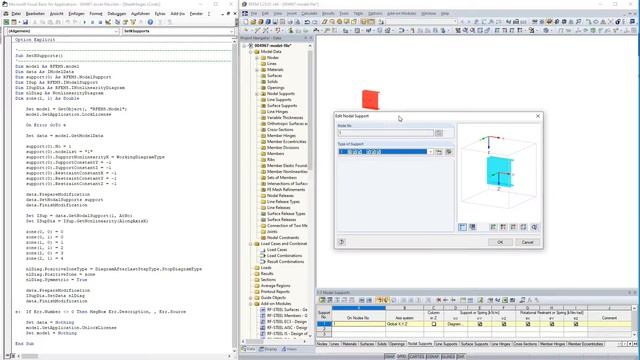This screenshot has height=360, width=640.
Task: Click the Result Combinations icon in navigator
Action: [263, 262]
